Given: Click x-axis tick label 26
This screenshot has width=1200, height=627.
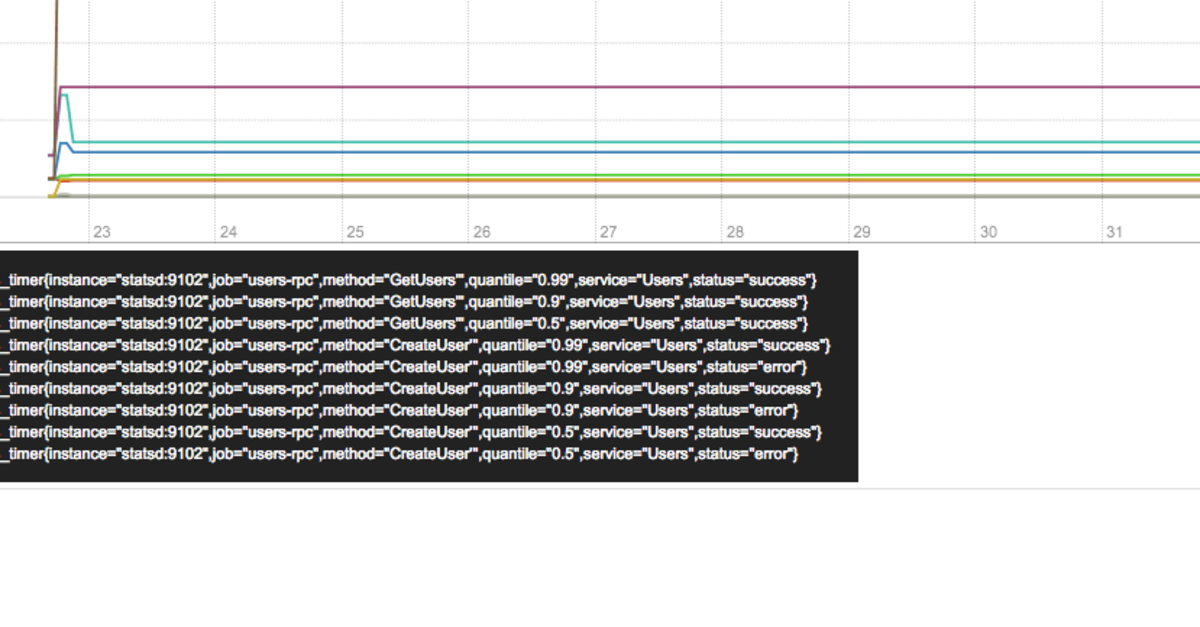Looking at the screenshot, I should tap(482, 232).
